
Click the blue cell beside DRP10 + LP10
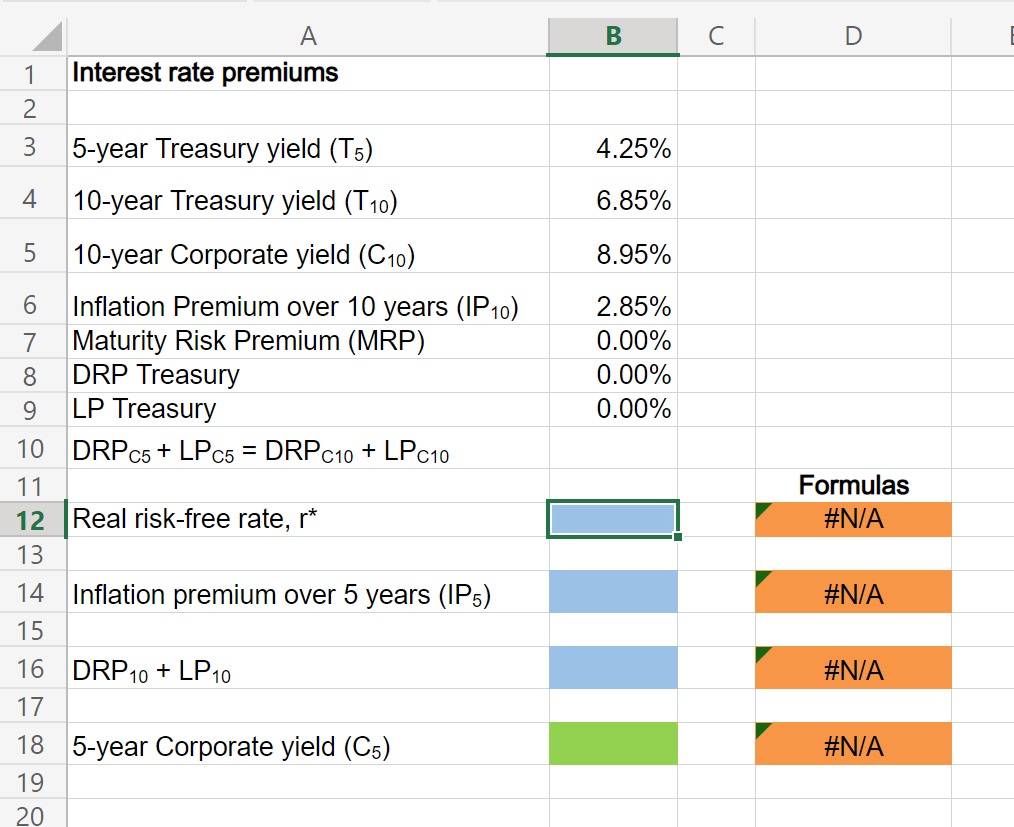pos(612,667)
